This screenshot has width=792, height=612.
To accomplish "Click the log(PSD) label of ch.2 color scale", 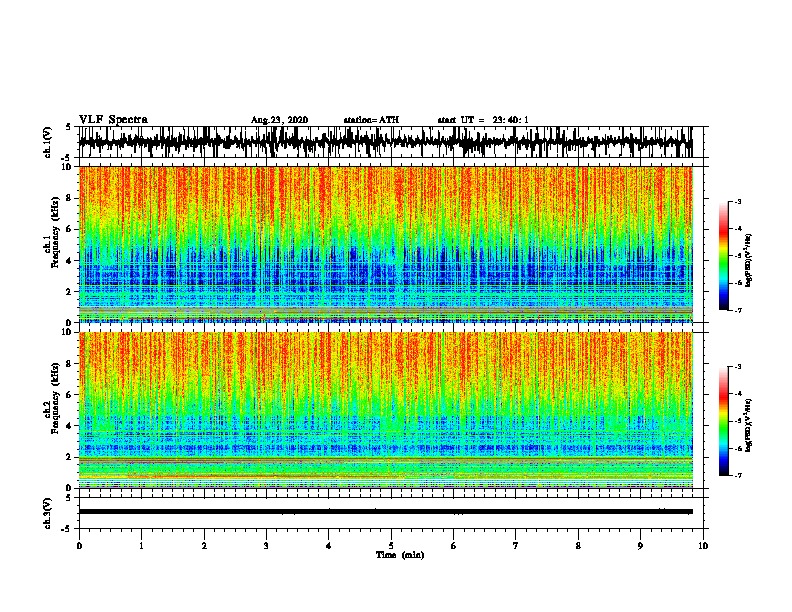I will coord(748,426).
